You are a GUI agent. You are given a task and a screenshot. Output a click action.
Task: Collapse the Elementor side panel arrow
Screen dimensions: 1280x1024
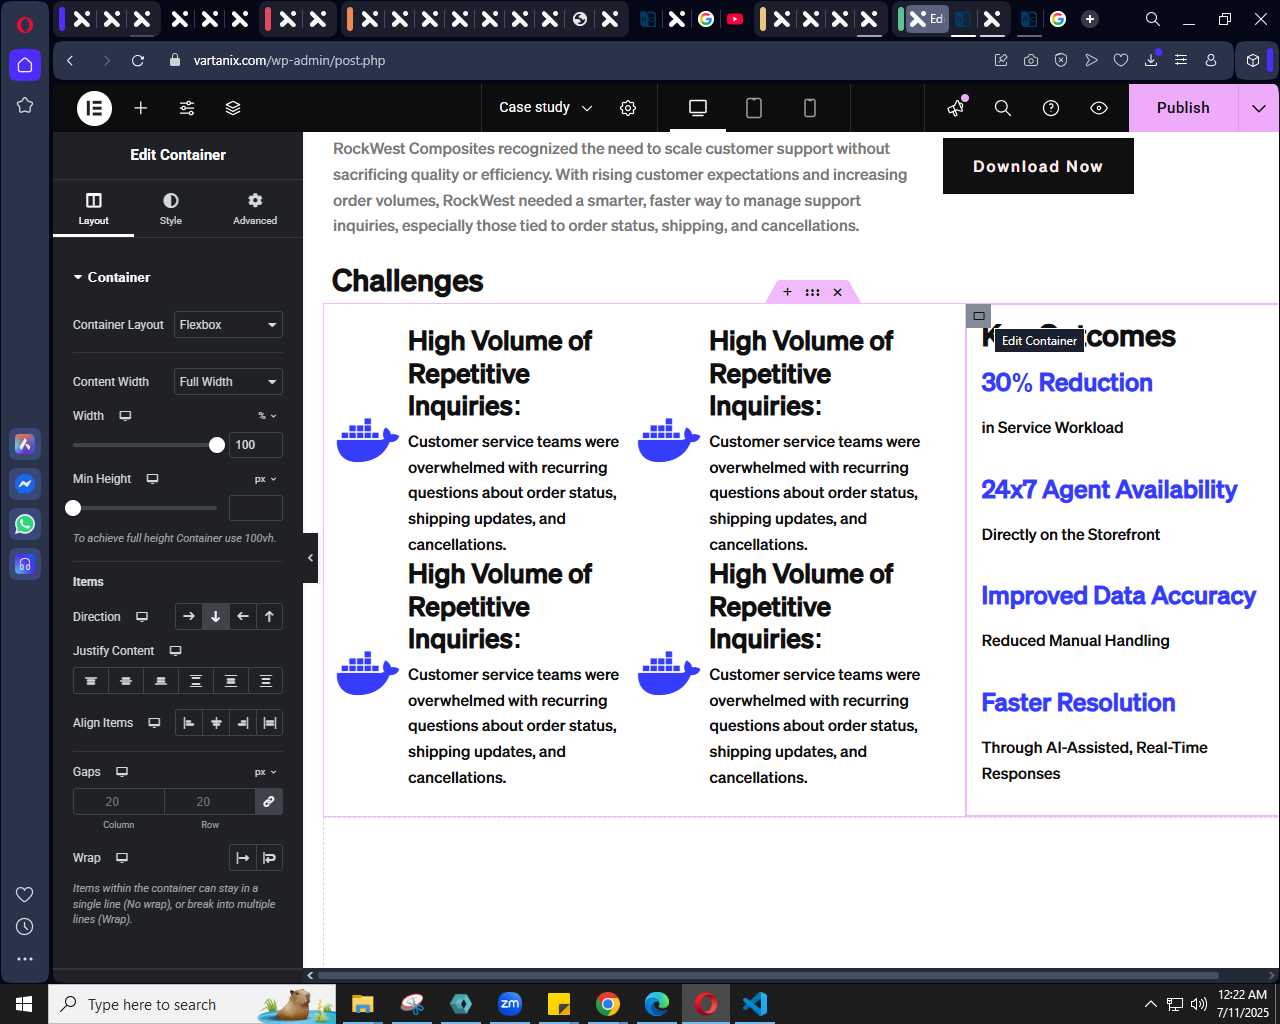pyautogui.click(x=310, y=558)
